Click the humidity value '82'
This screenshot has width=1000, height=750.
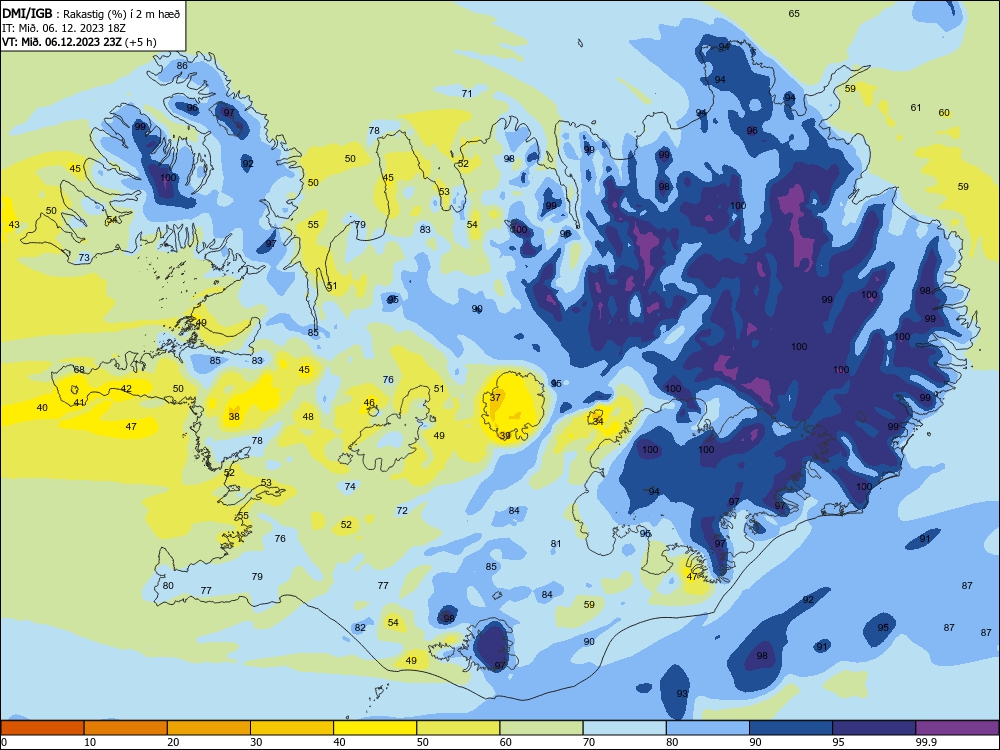[x=360, y=628]
